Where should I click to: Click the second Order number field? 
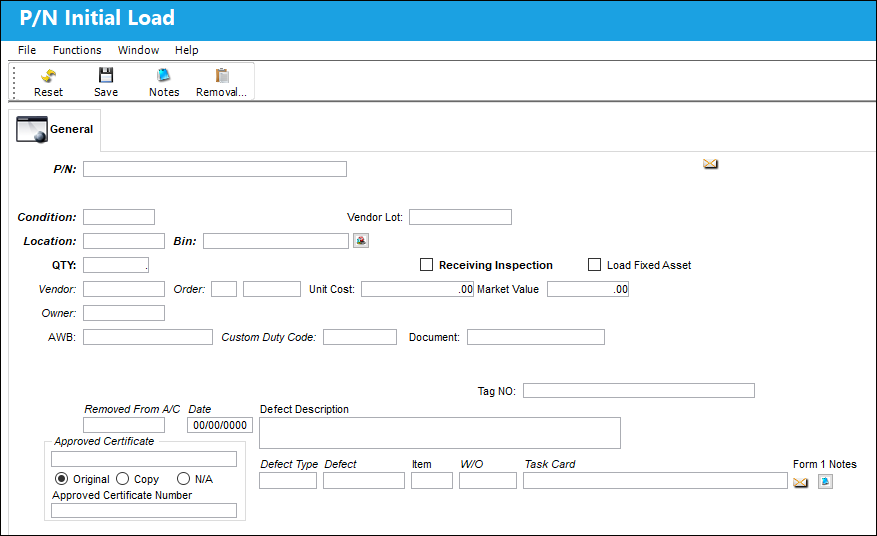click(272, 289)
